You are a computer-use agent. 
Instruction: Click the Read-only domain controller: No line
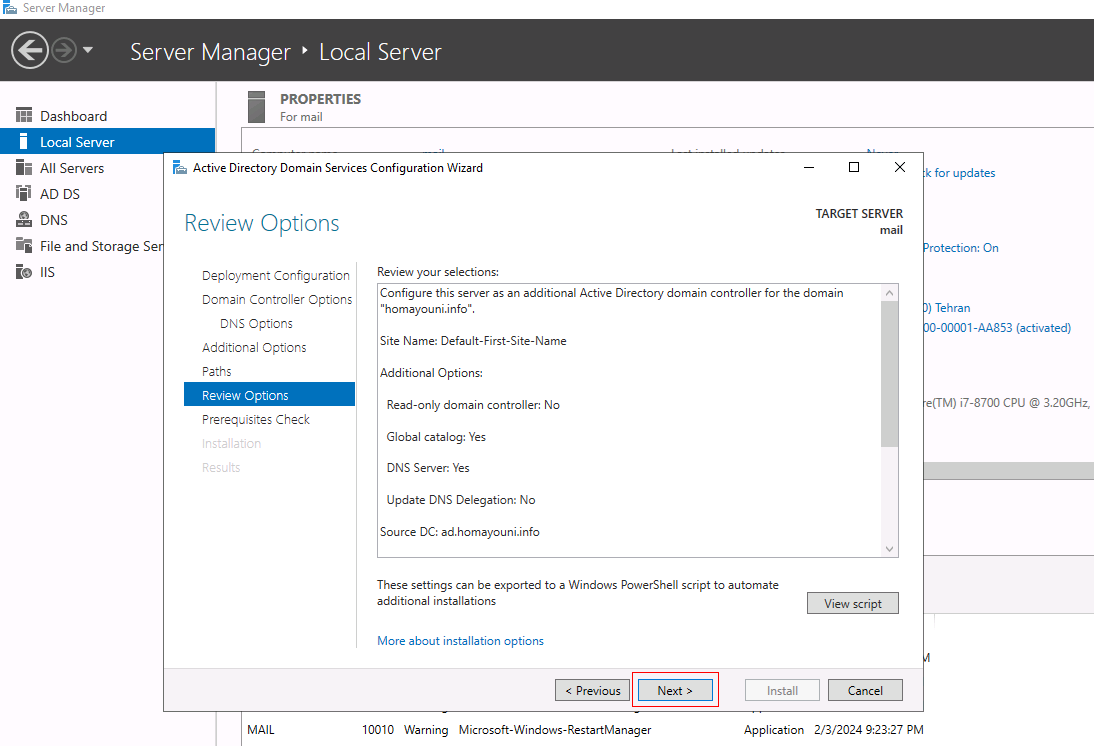(473, 405)
